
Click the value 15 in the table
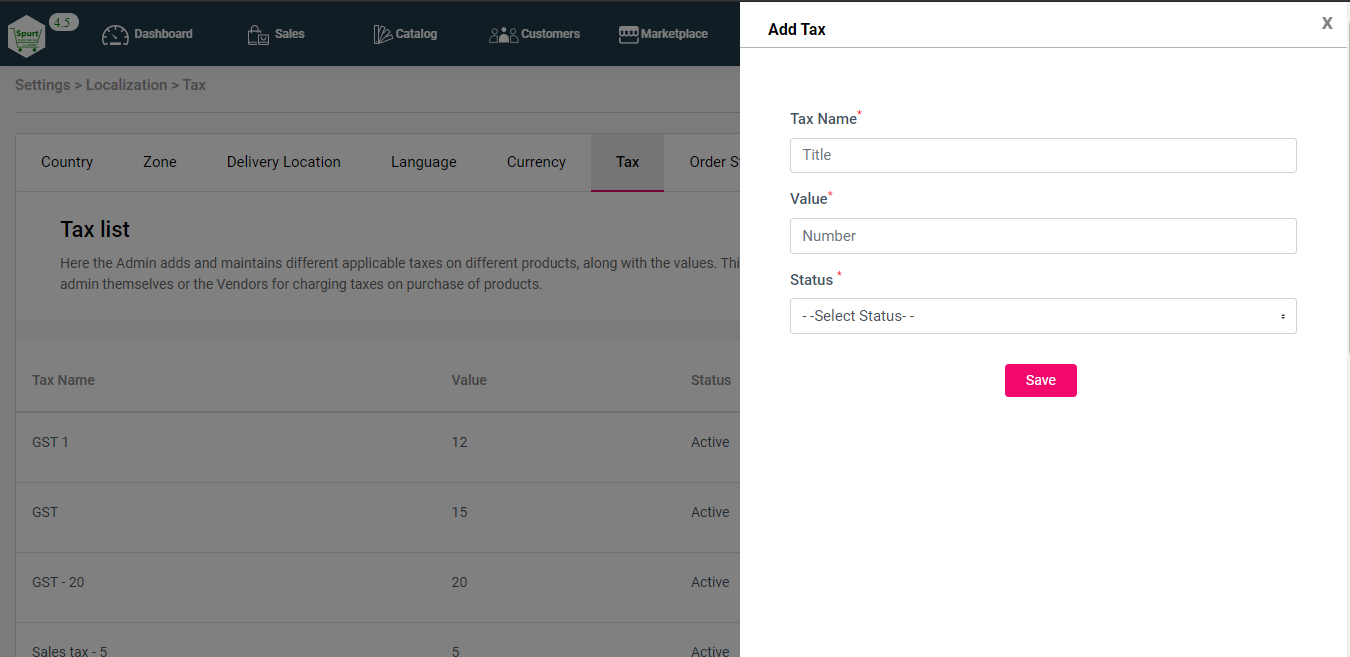pos(460,512)
